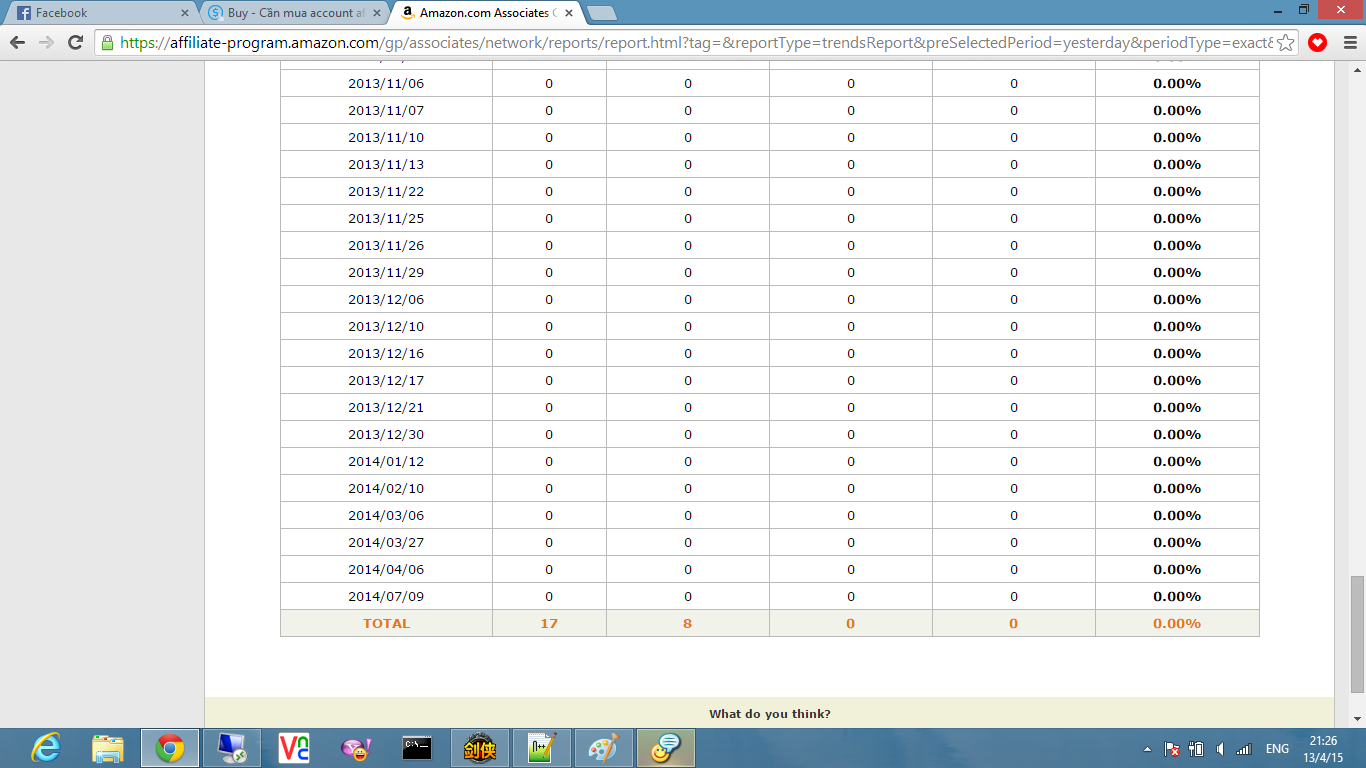Open Paint from the taskbar
The width and height of the screenshot is (1366, 768).
[x=604, y=748]
